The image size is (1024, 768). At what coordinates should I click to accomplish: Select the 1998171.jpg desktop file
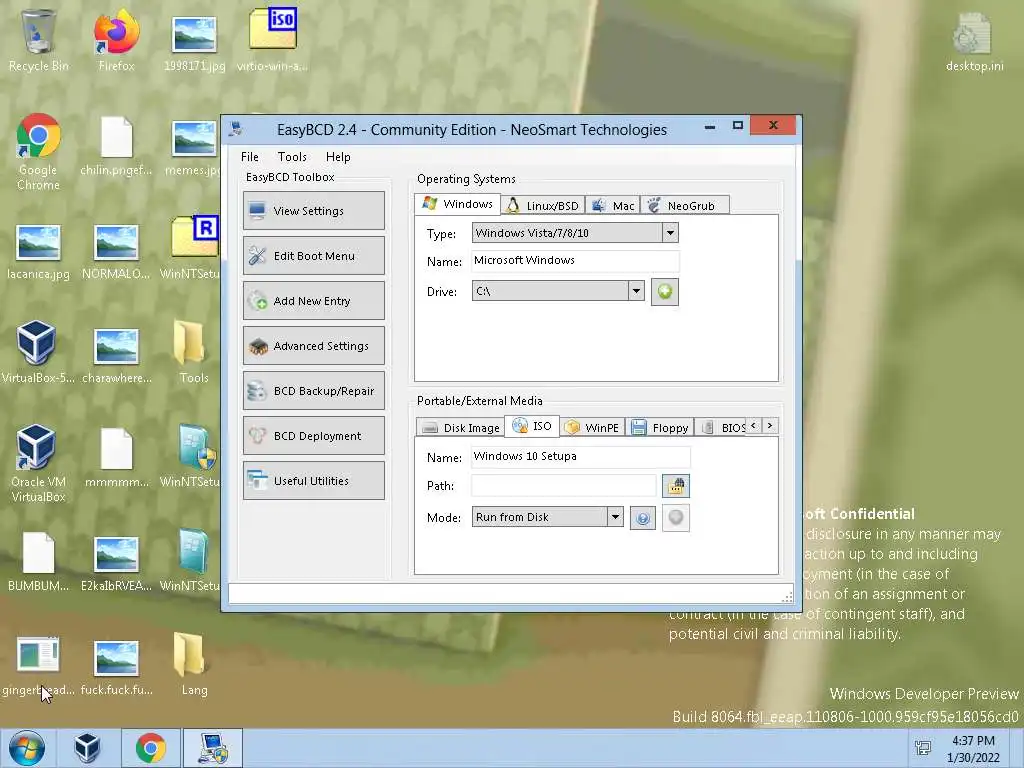[194, 43]
